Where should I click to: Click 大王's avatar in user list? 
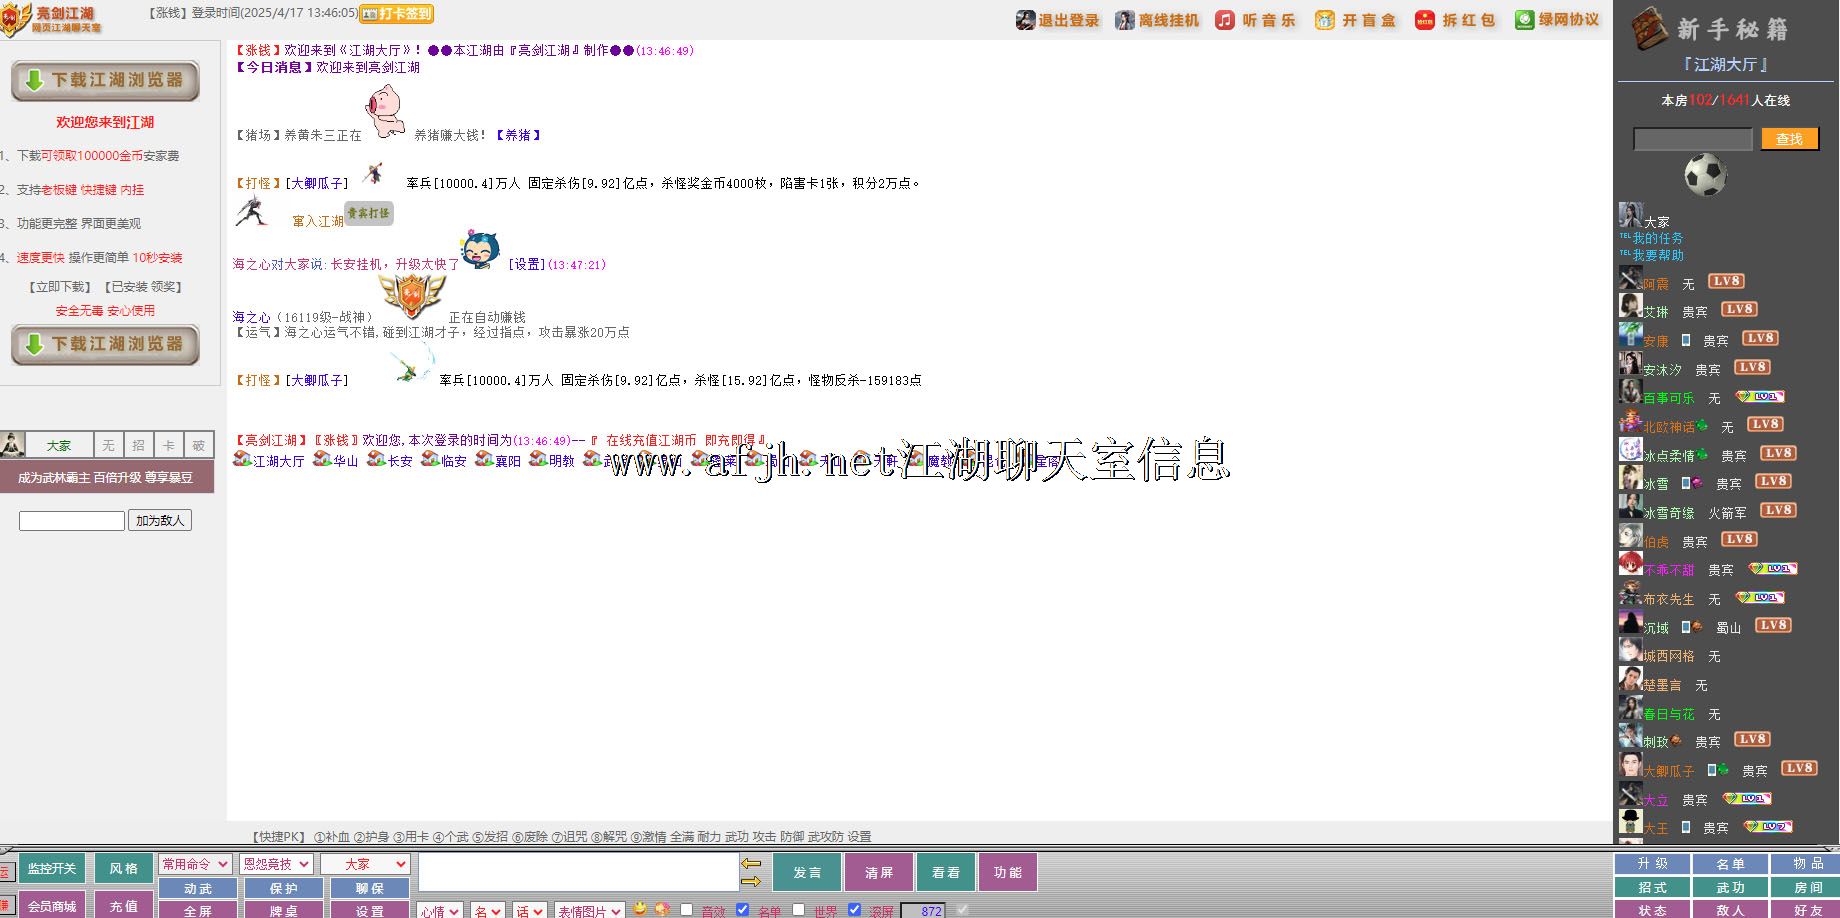pyautogui.click(x=1630, y=823)
